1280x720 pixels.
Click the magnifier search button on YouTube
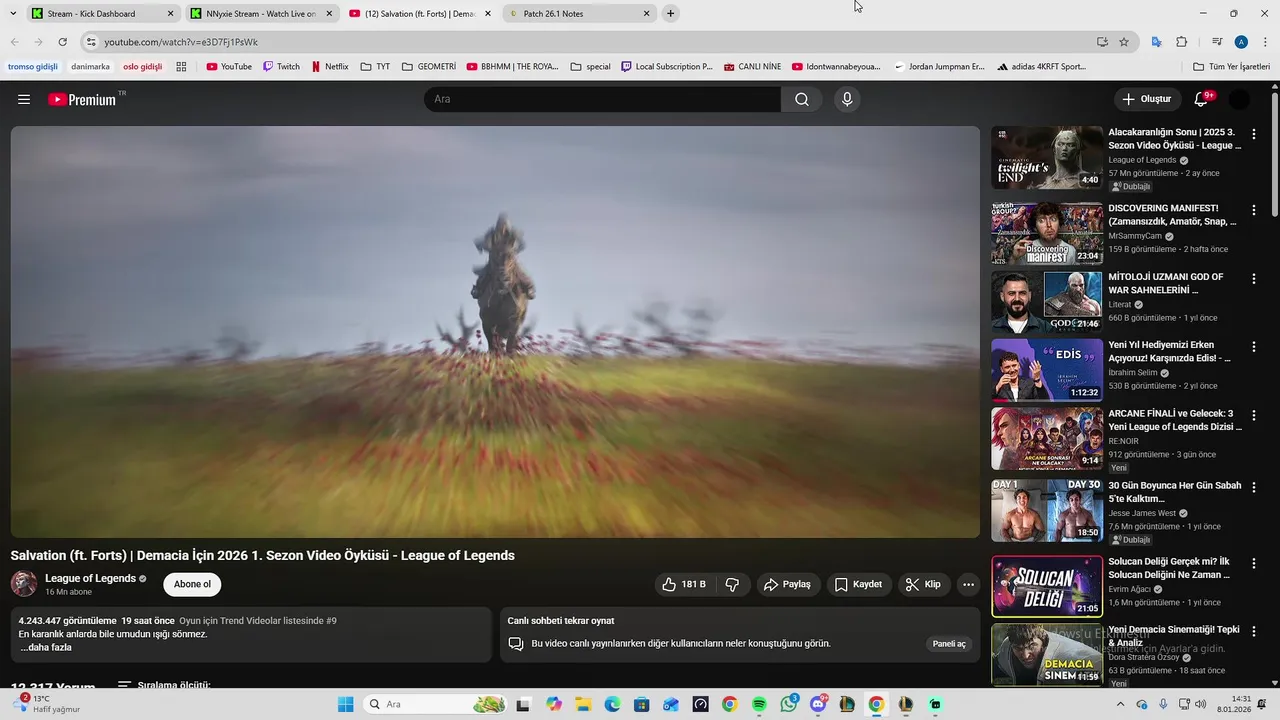(802, 99)
